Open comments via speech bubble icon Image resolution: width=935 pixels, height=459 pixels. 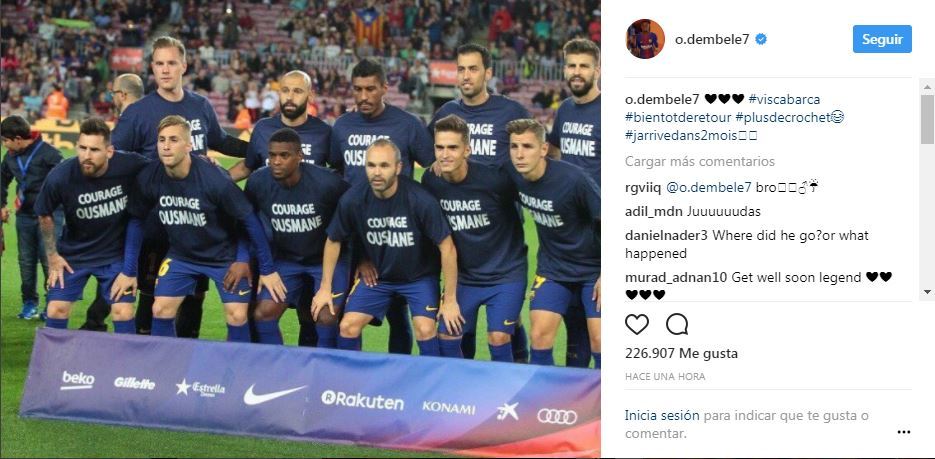click(x=677, y=324)
